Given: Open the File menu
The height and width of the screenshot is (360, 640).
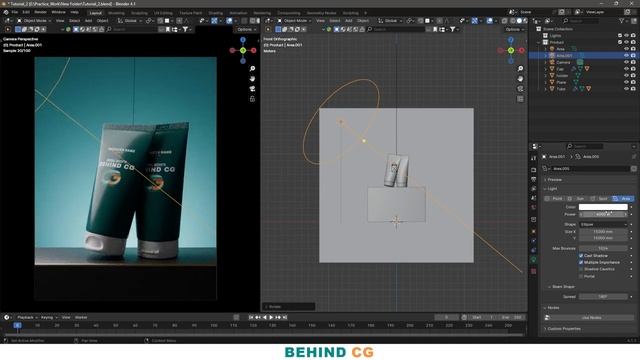Looking at the screenshot, I should pyautogui.click(x=15, y=12).
